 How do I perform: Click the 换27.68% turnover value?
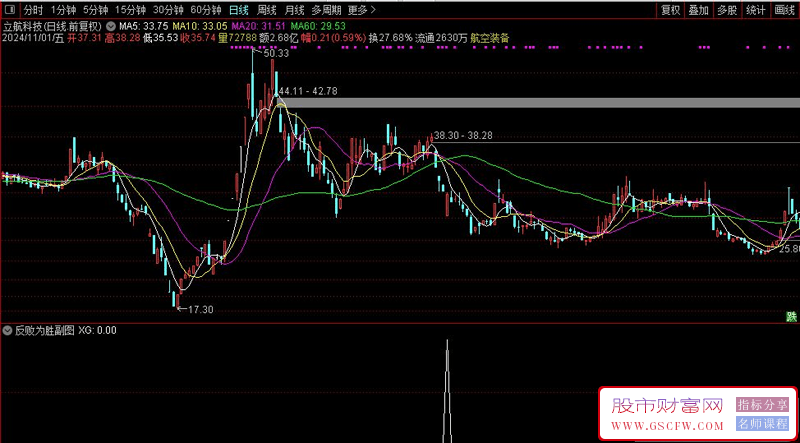coord(390,38)
